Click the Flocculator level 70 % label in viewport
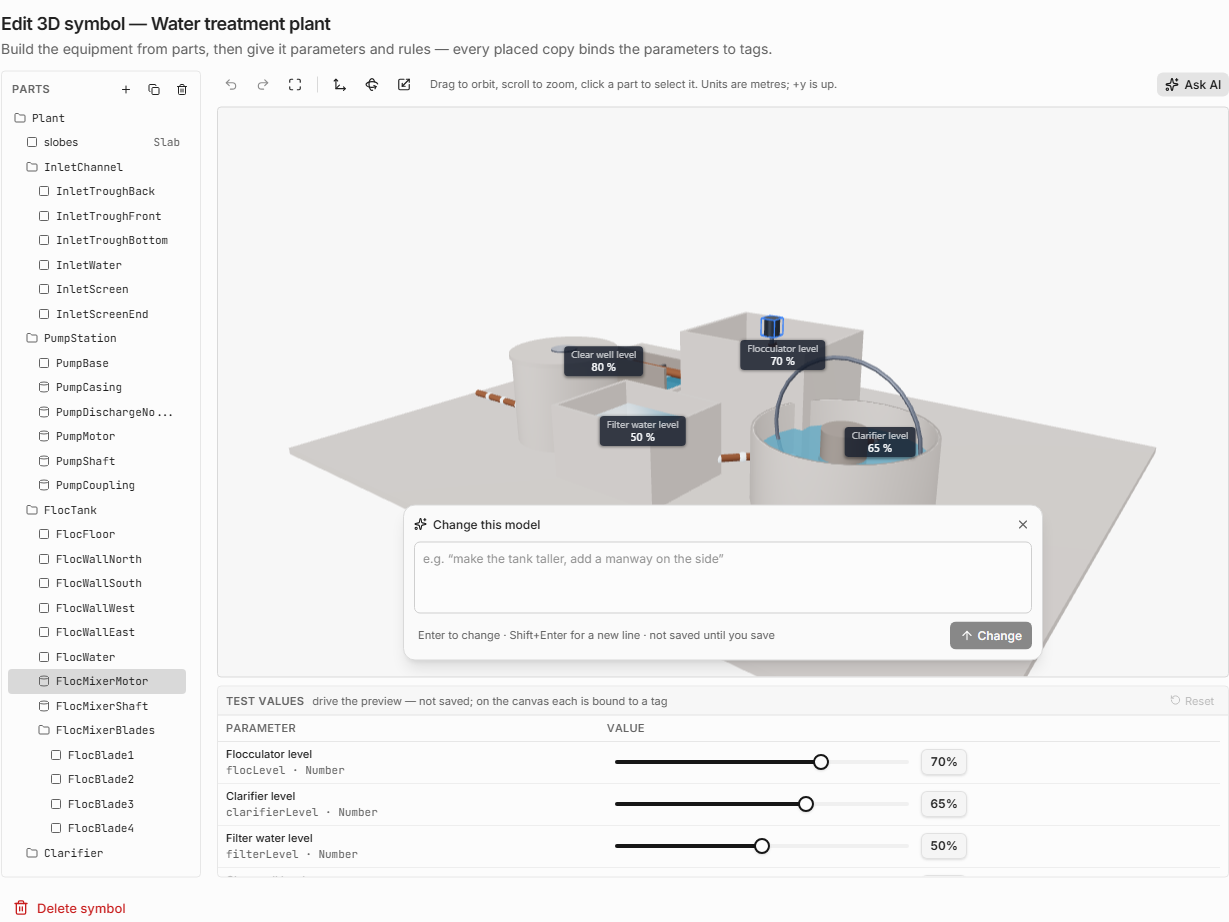The height and width of the screenshot is (922, 1229). tap(783, 355)
